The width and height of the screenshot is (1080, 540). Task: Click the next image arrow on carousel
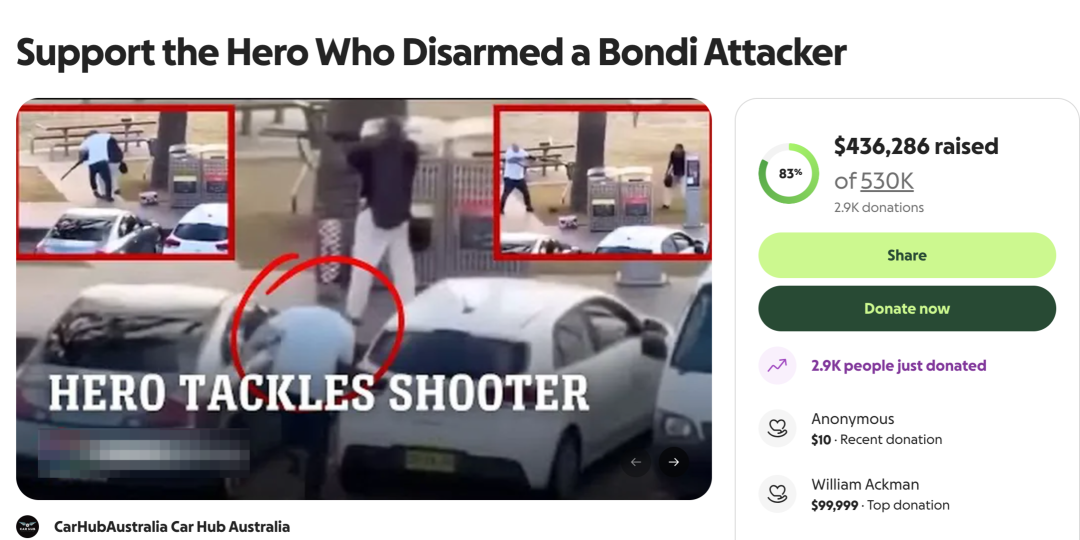(674, 462)
